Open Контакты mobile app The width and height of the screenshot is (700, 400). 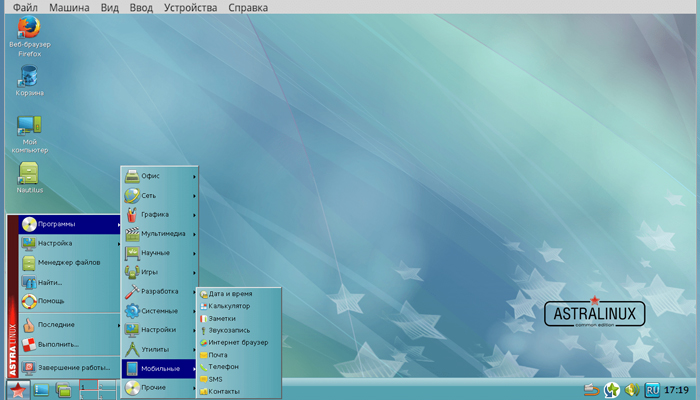coord(239,392)
